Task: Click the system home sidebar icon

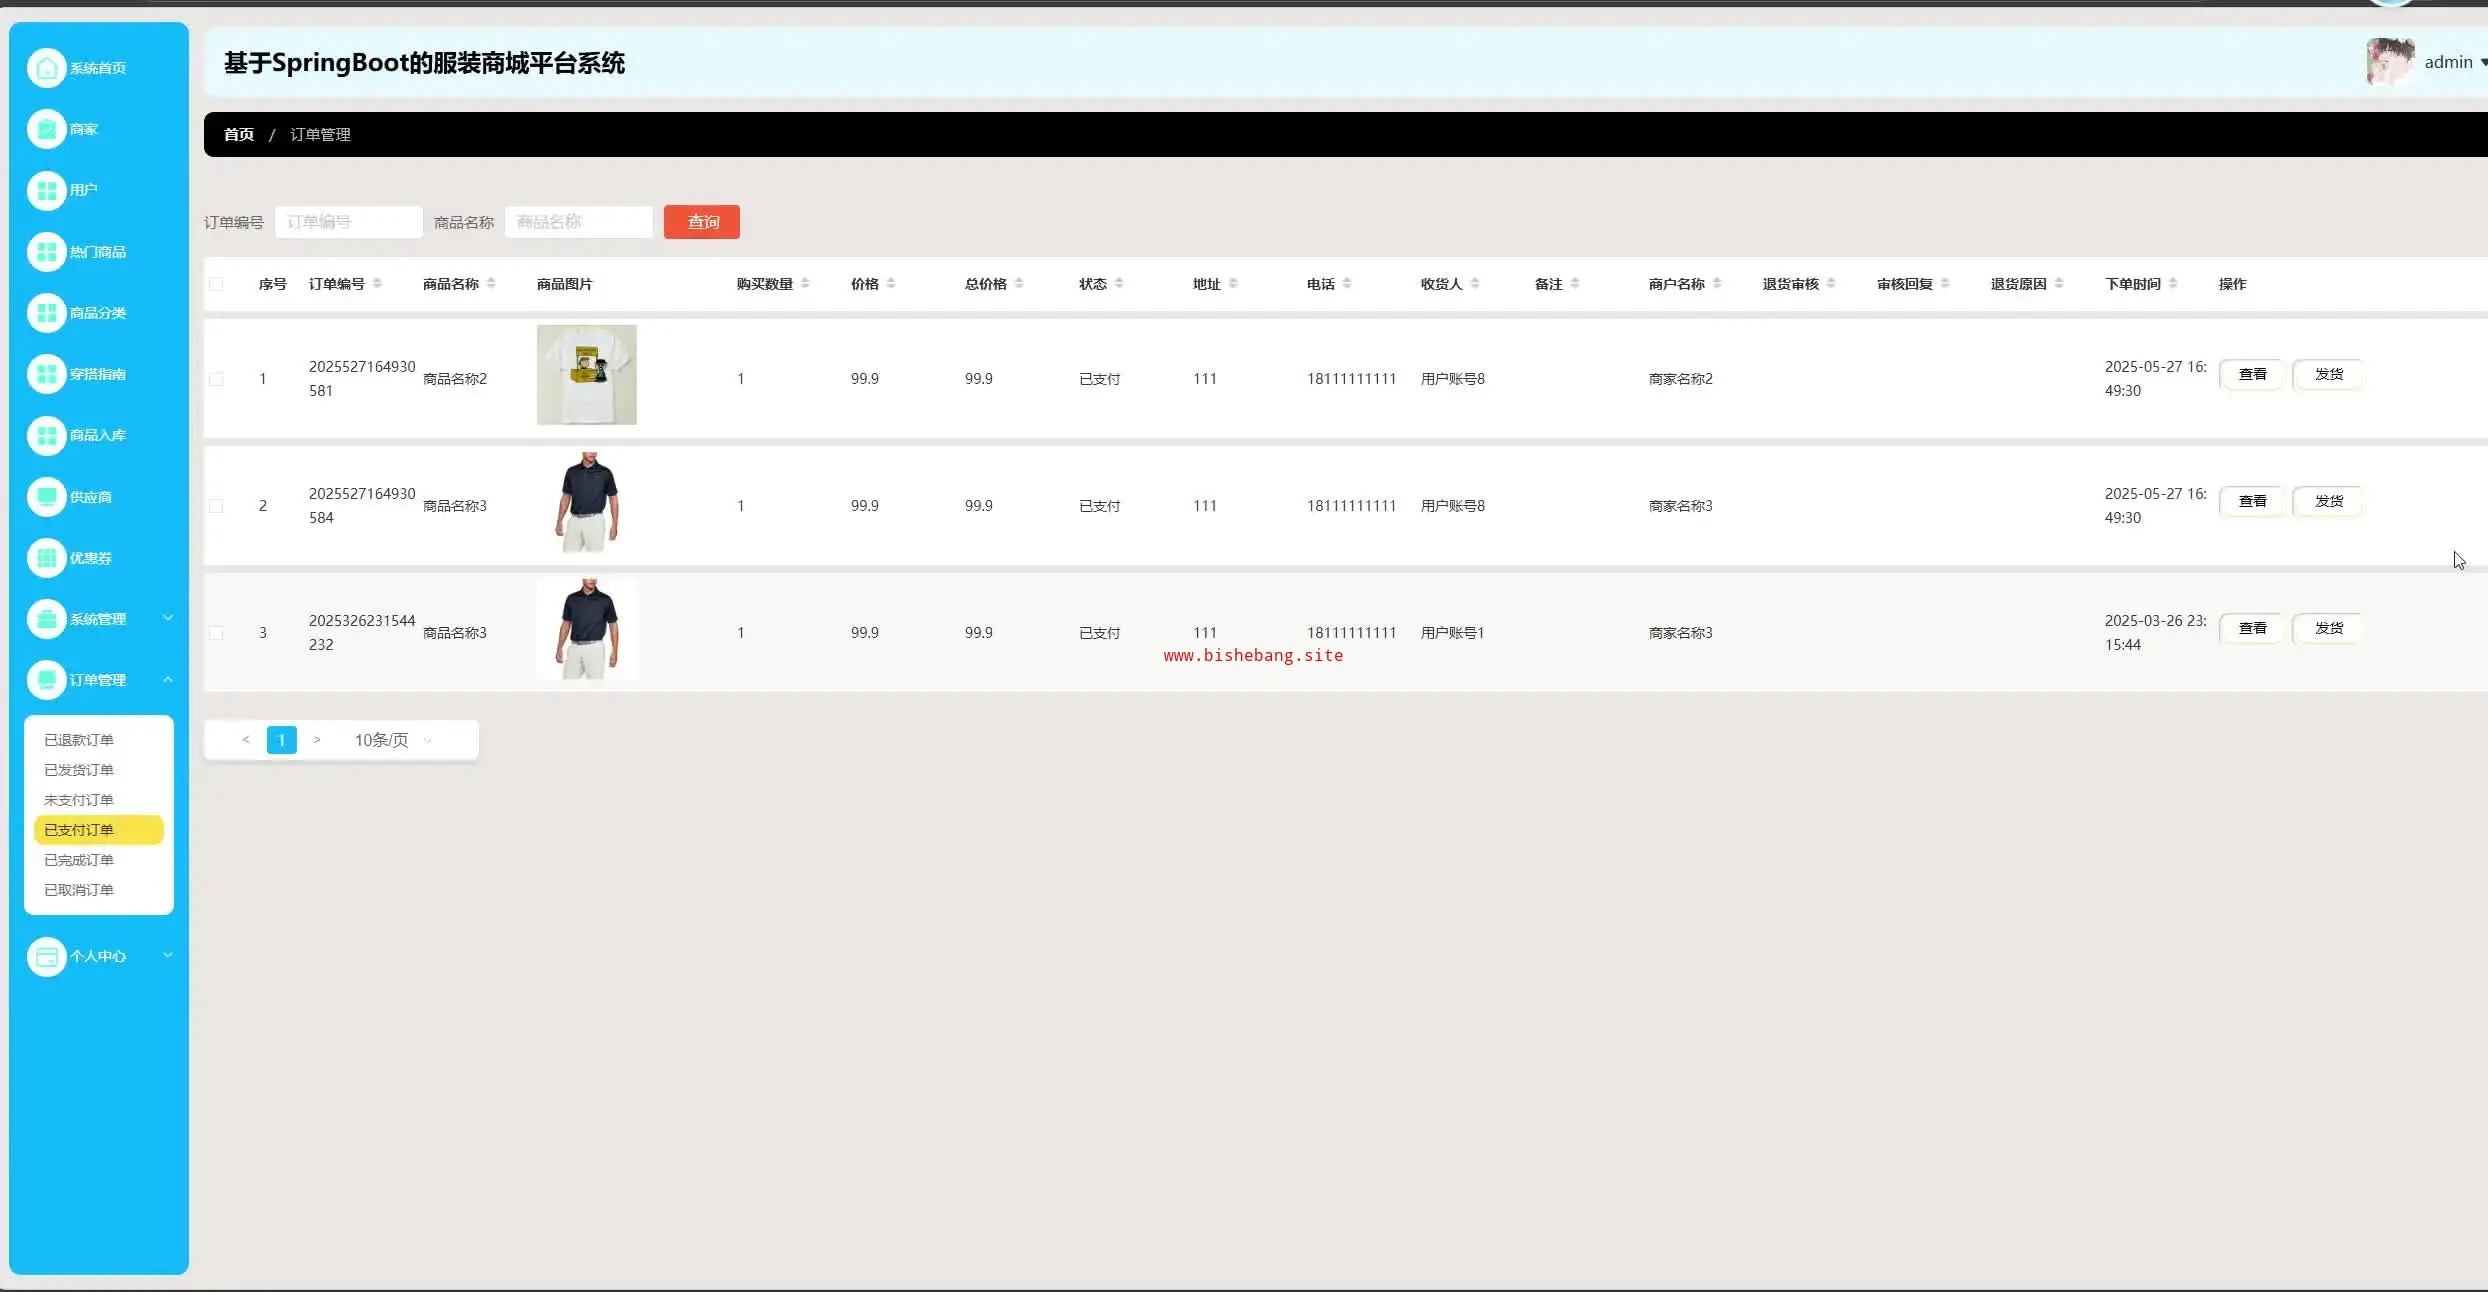Action: click(46, 68)
